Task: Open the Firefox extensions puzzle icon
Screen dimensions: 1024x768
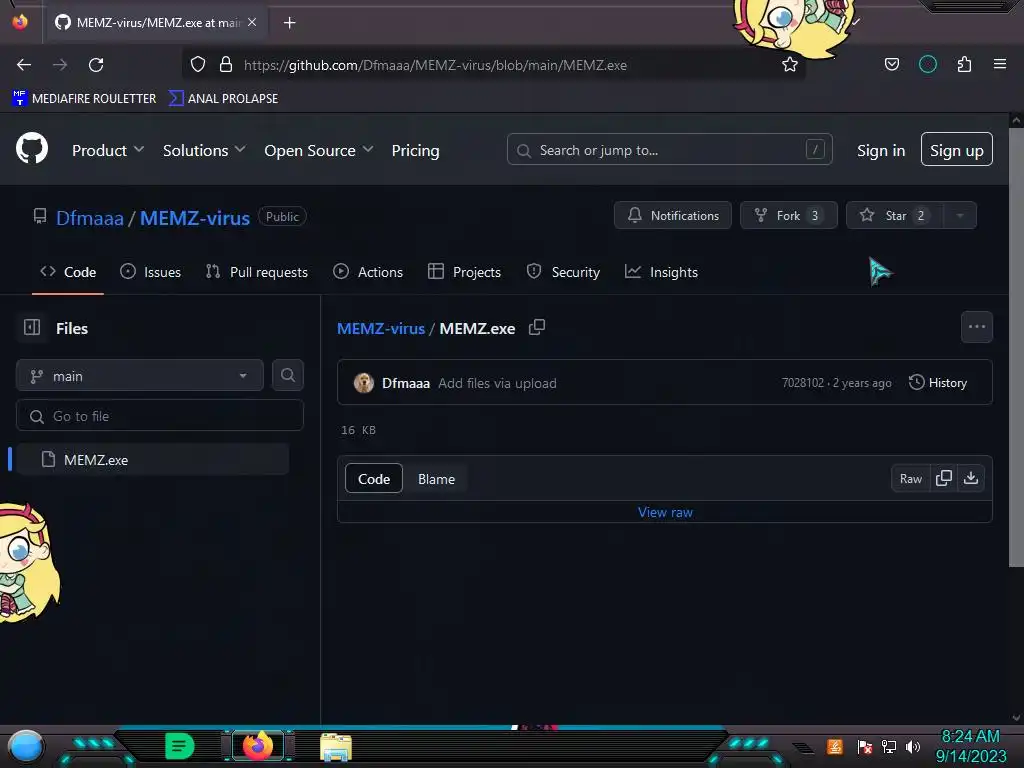Action: coord(964,64)
